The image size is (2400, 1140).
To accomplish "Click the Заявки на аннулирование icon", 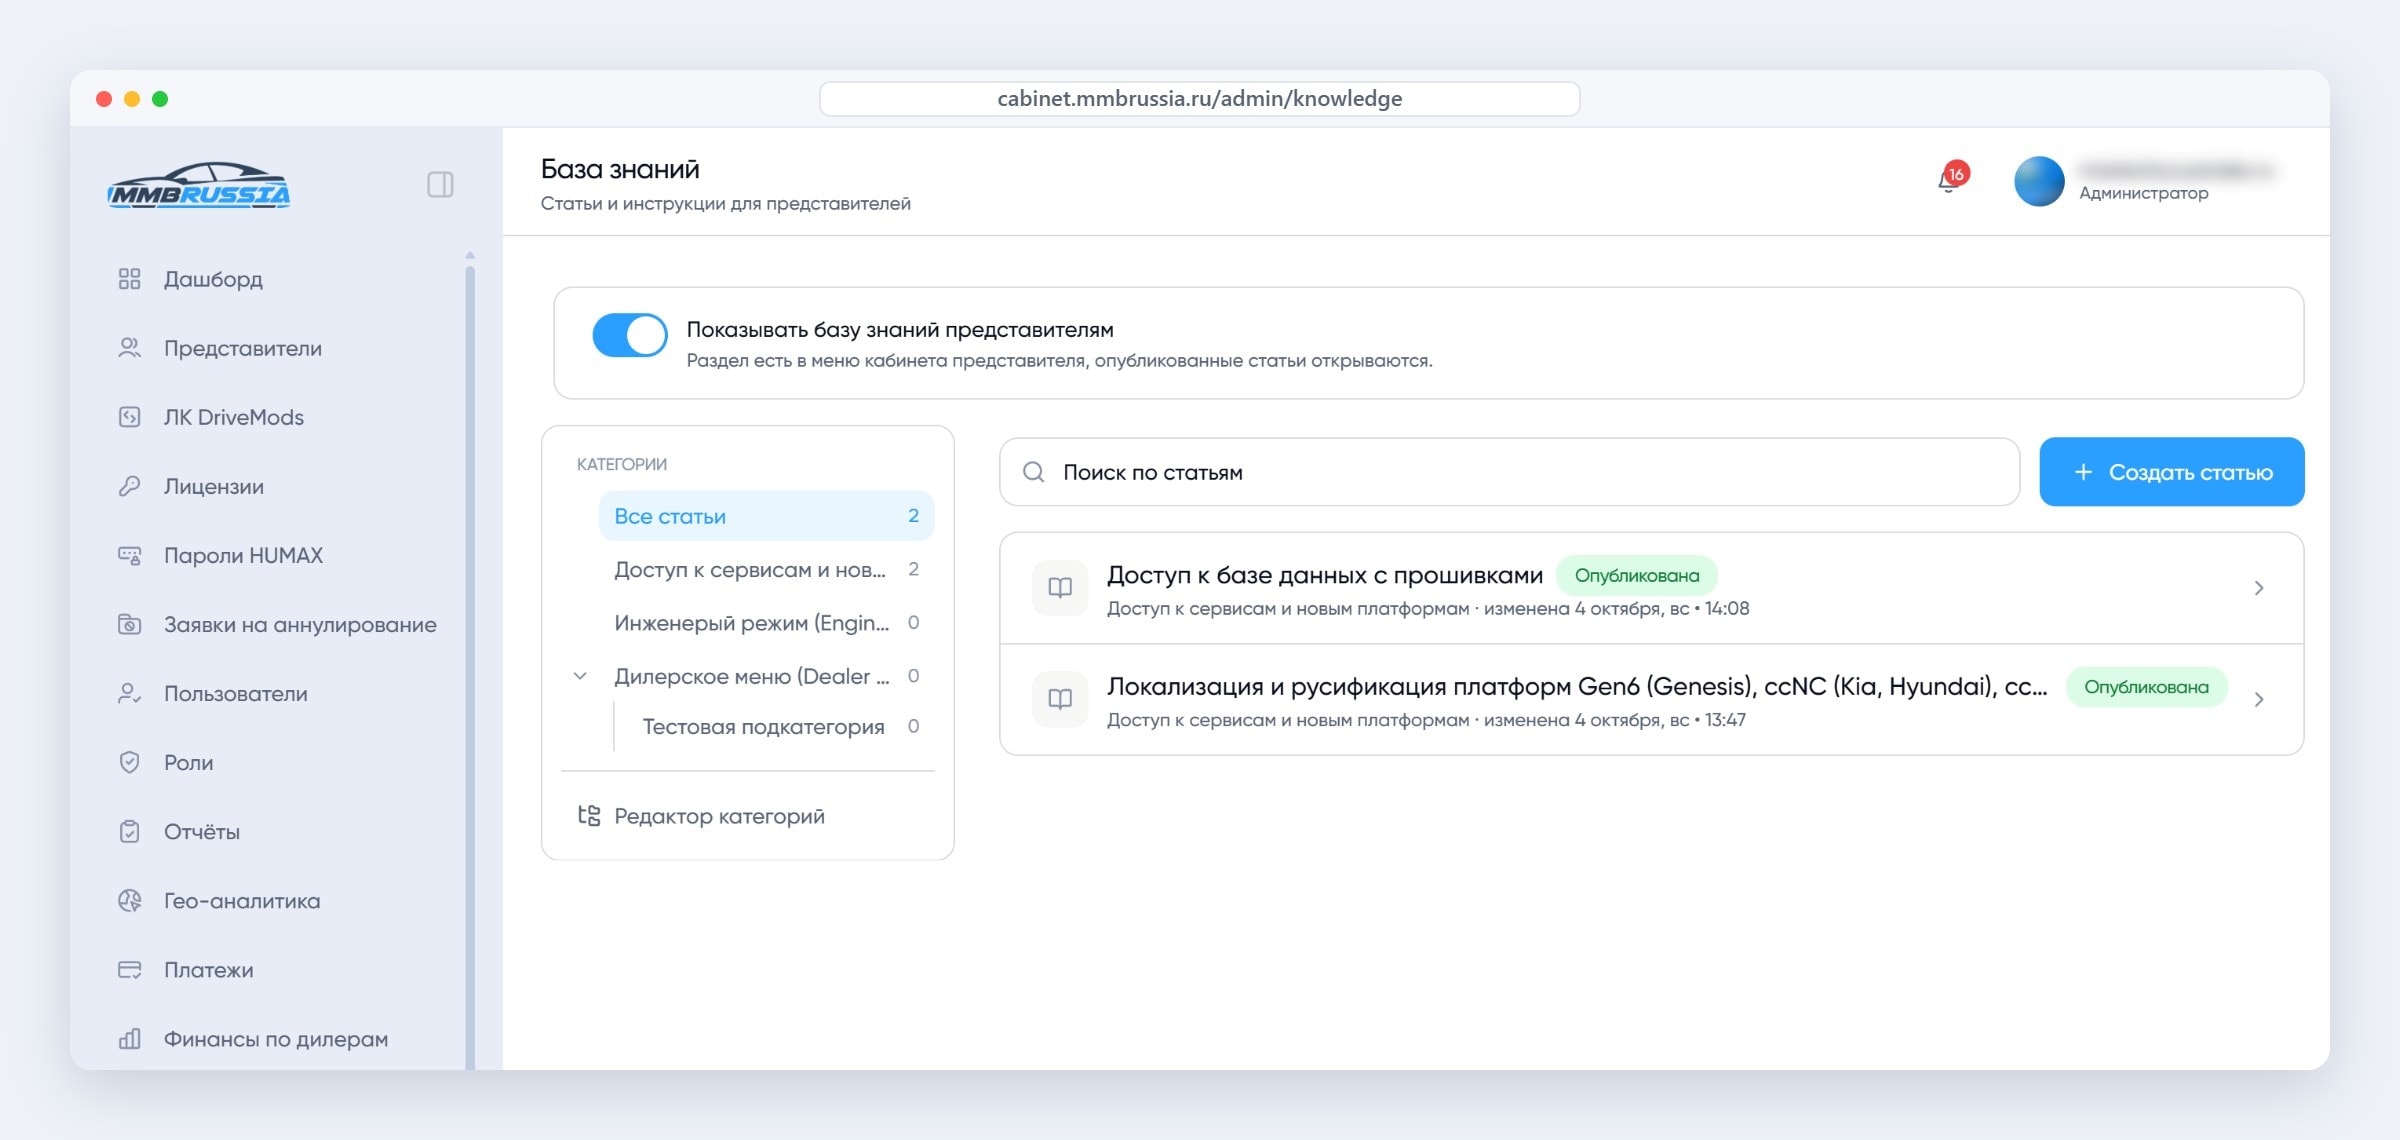I will tap(130, 624).
